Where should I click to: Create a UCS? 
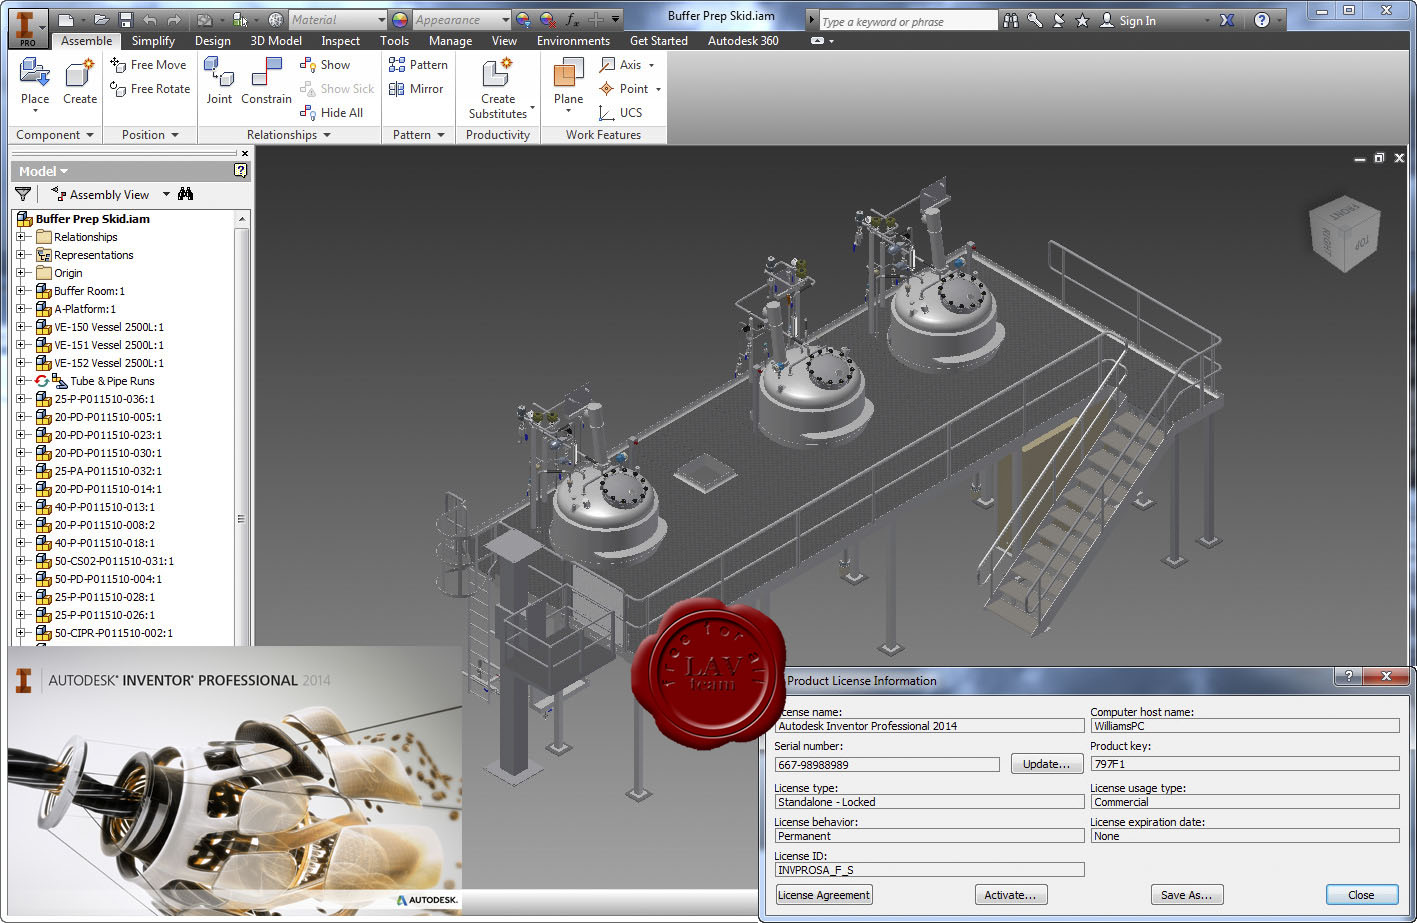click(x=621, y=113)
